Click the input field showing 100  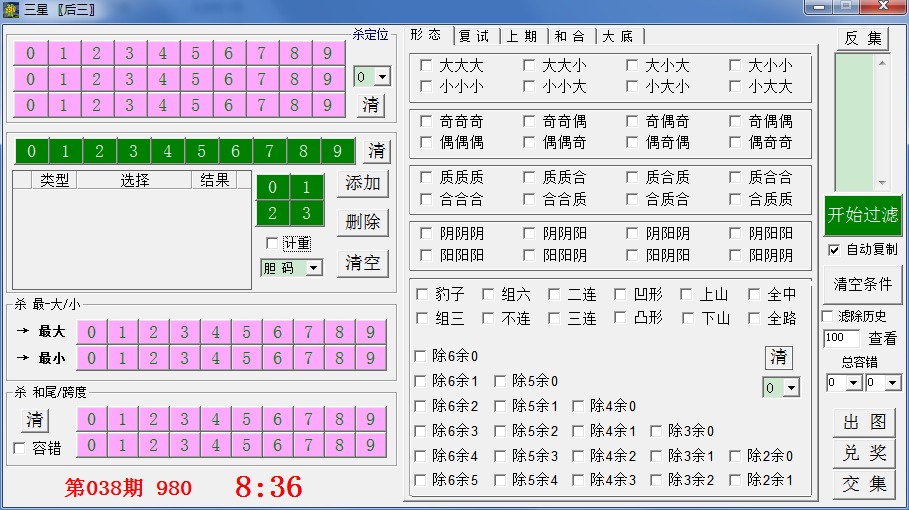[840, 339]
